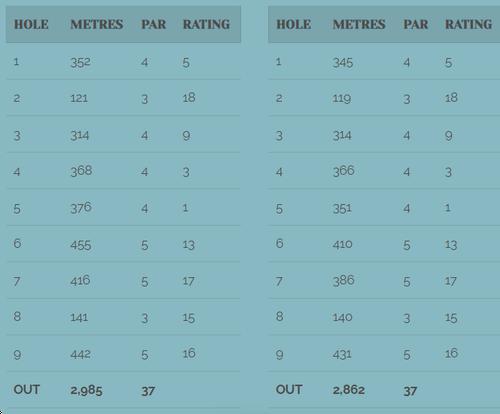Click rating 16 in the left table's hole 9 row

[x=189, y=353]
